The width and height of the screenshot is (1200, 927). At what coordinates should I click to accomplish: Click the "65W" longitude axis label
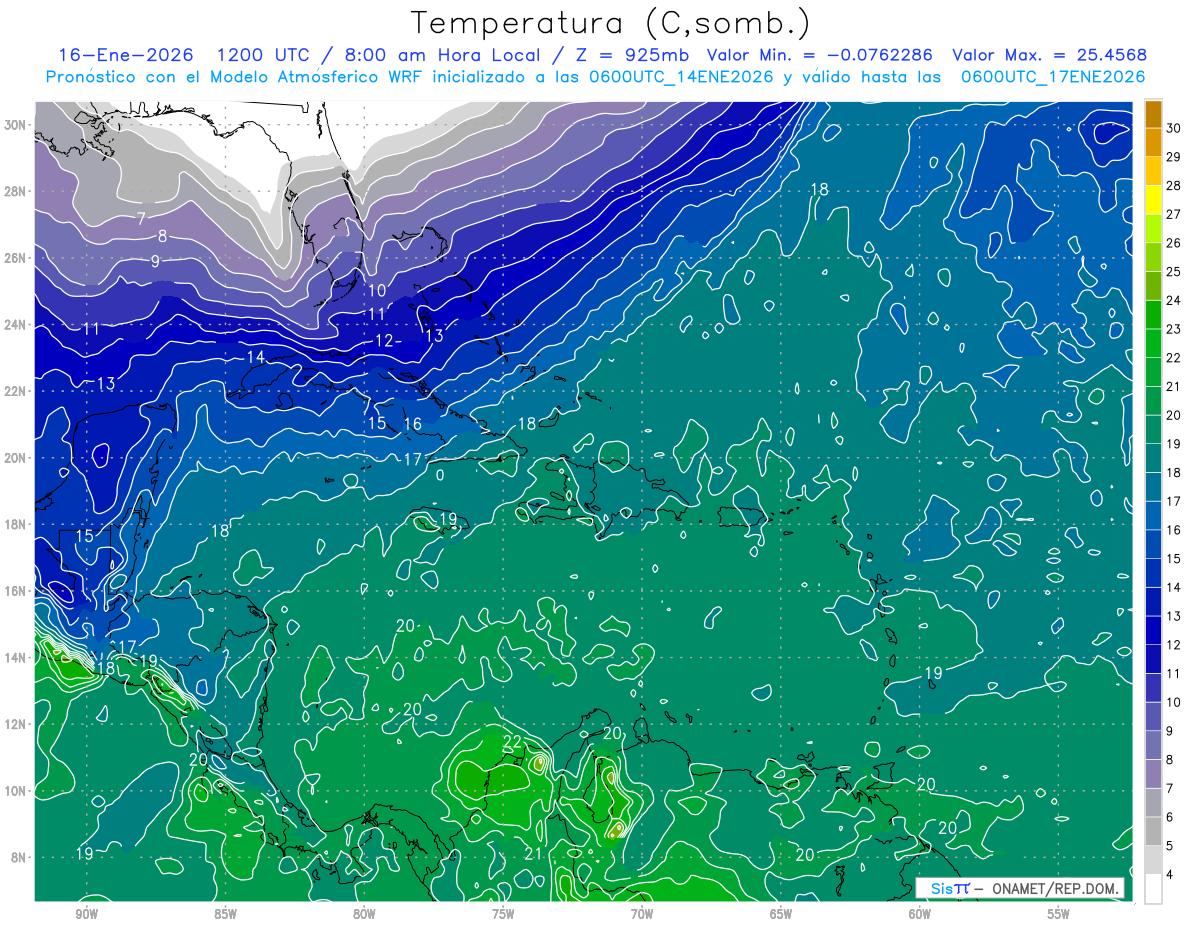pos(781,915)
